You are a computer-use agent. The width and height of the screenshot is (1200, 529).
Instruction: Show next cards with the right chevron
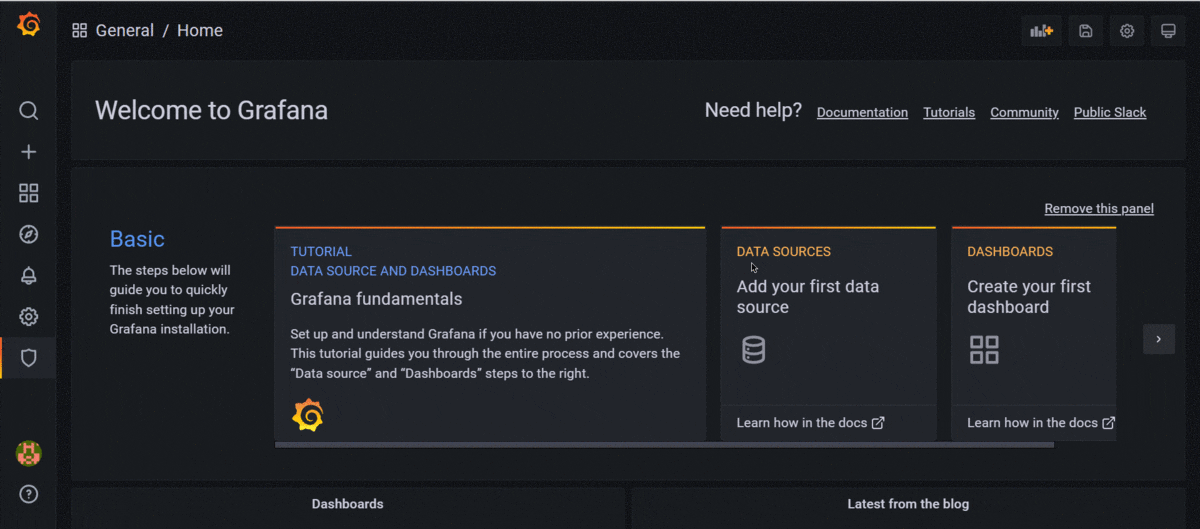pos(1159,339)
